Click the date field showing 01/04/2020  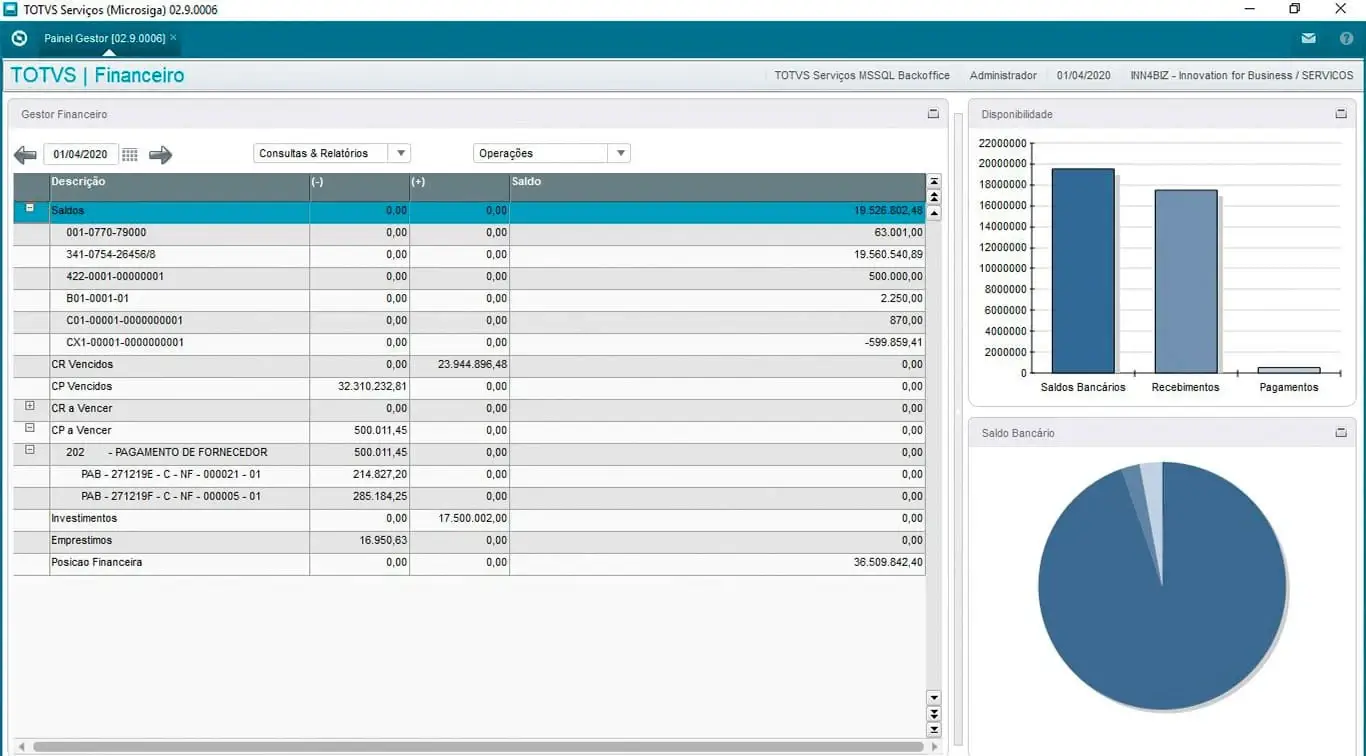(80, 155)
